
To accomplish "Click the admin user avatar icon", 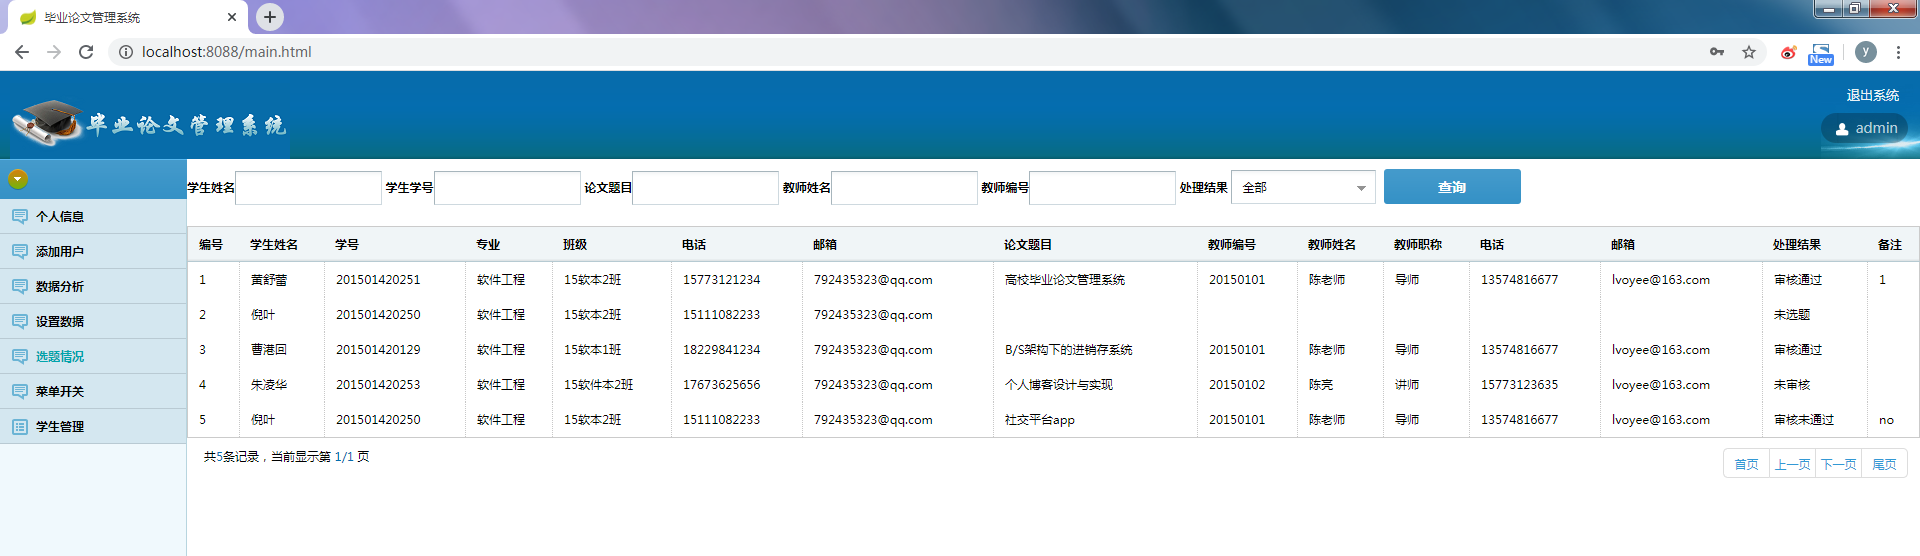I will [1842, 129].
